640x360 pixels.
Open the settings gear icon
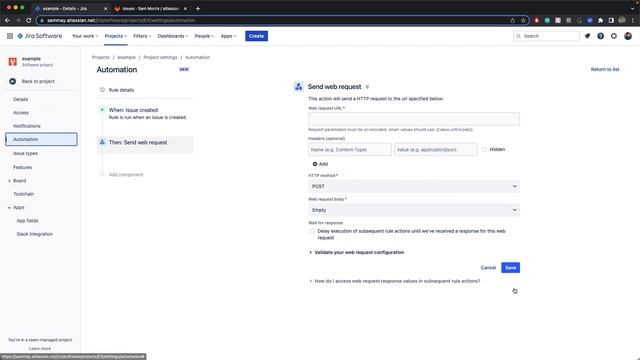tap(614, 36)
